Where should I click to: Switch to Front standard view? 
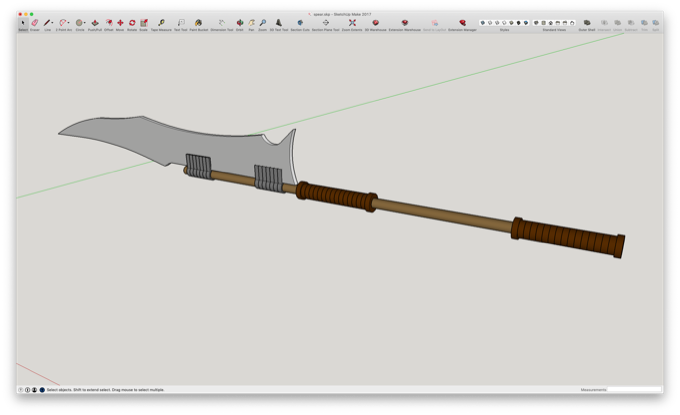point(551,23)
